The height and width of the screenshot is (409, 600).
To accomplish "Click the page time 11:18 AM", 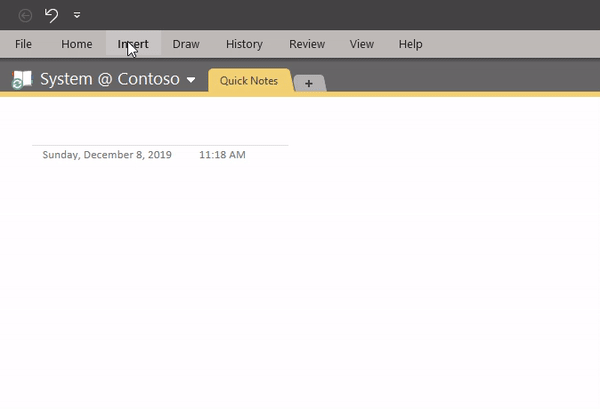I will point(222,155).
